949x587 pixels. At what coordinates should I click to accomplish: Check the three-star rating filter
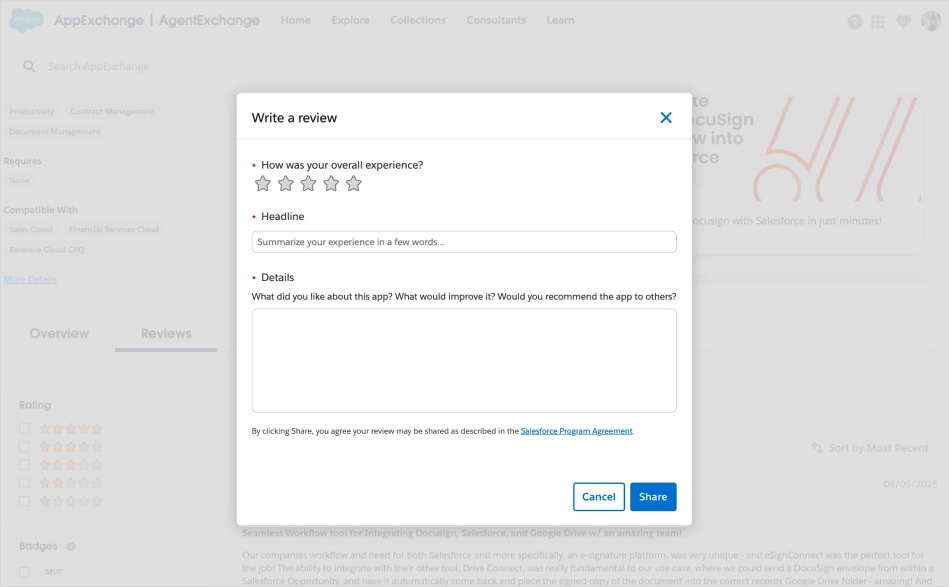(24, 465)
